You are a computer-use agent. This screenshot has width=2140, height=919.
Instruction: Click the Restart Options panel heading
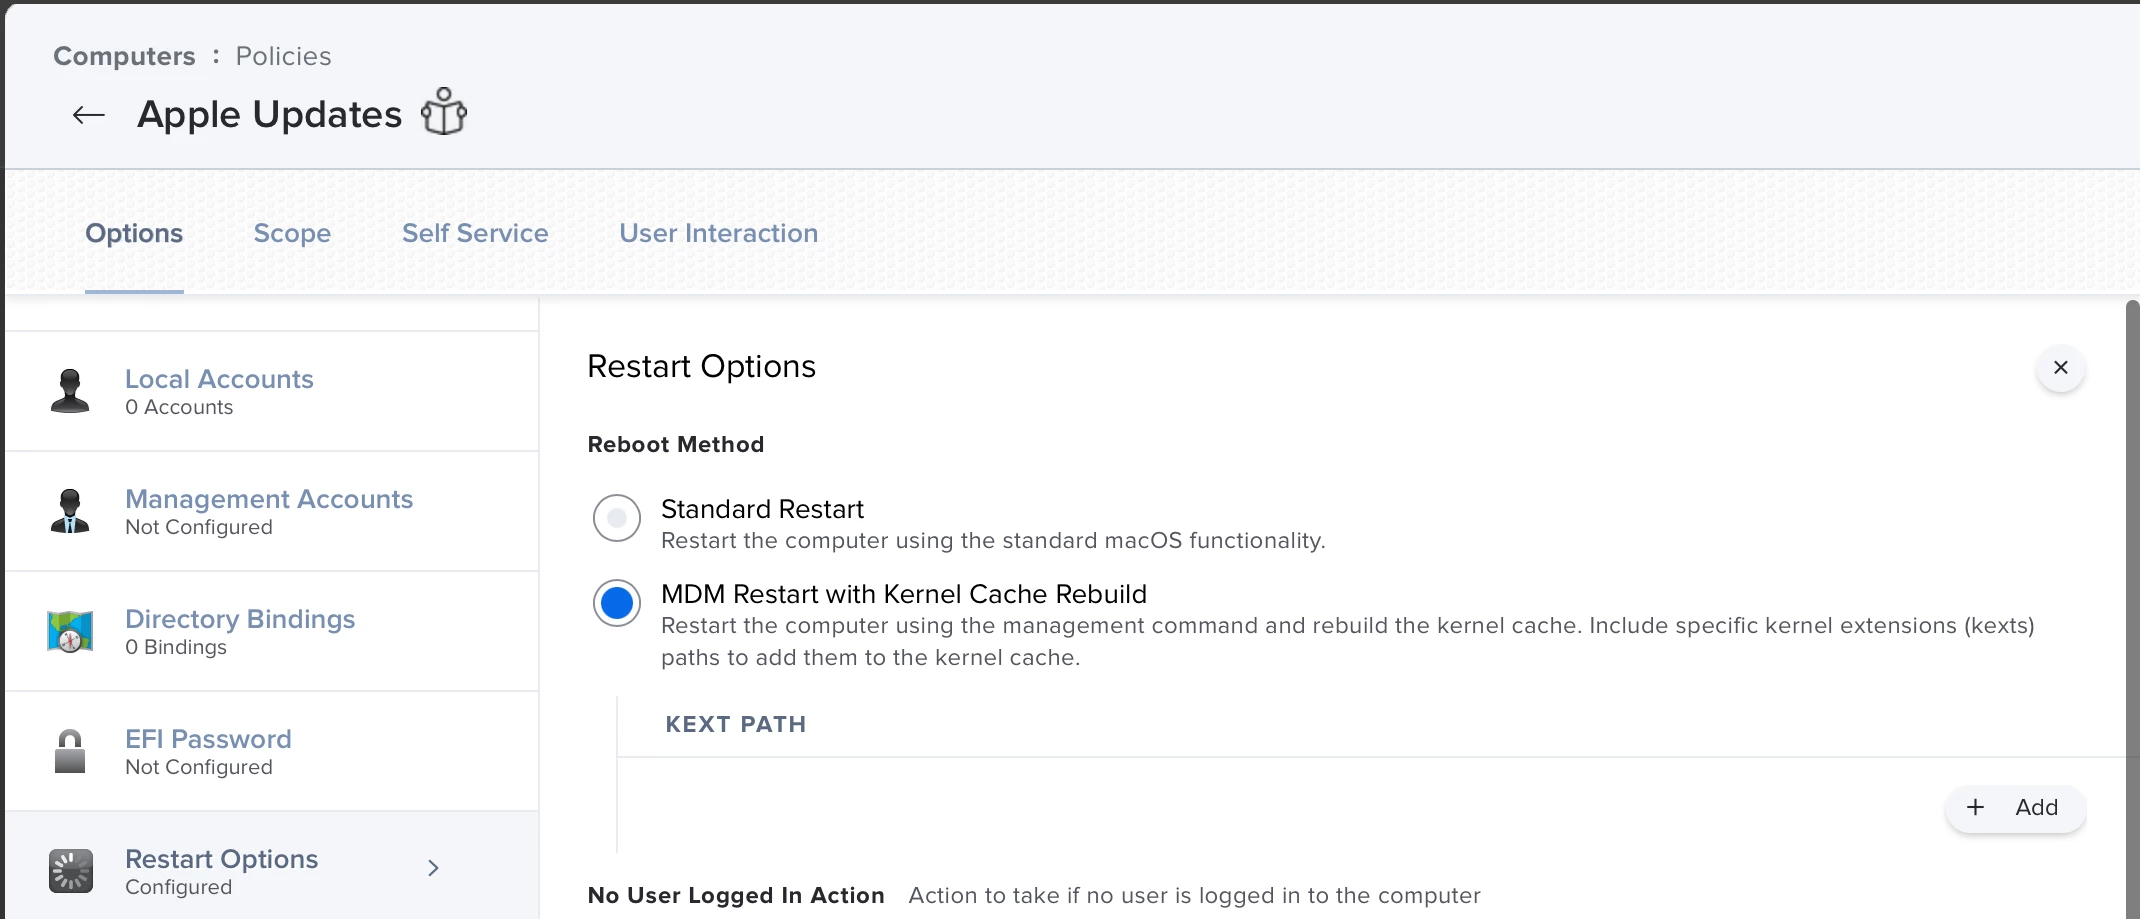(x=702, y=366)
